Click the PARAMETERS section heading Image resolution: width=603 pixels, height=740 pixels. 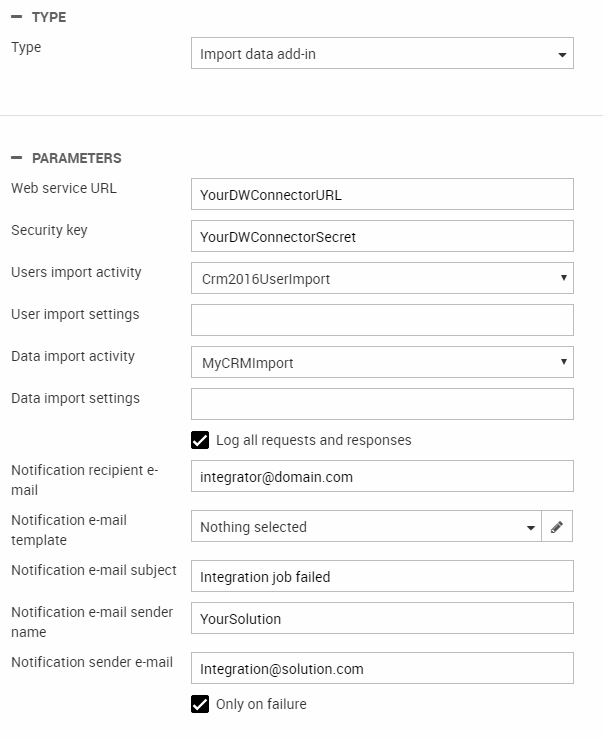pos(77,158)
